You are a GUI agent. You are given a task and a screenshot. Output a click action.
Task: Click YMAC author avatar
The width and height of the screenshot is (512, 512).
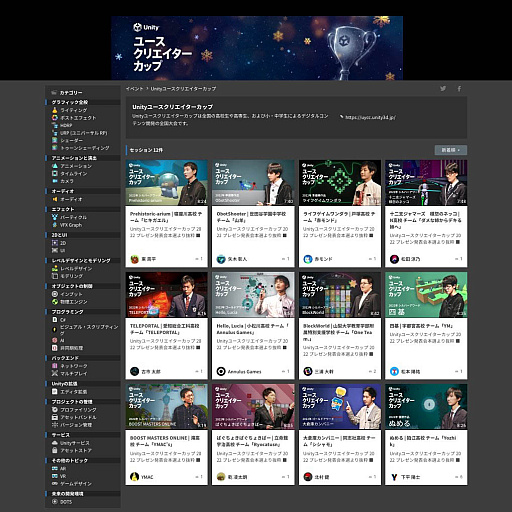coord(134,477)
